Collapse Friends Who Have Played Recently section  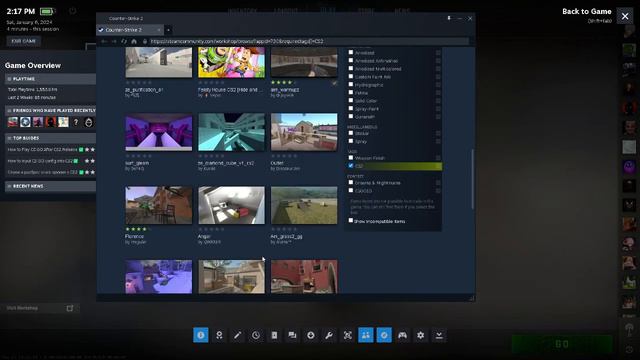coord(51,111)
